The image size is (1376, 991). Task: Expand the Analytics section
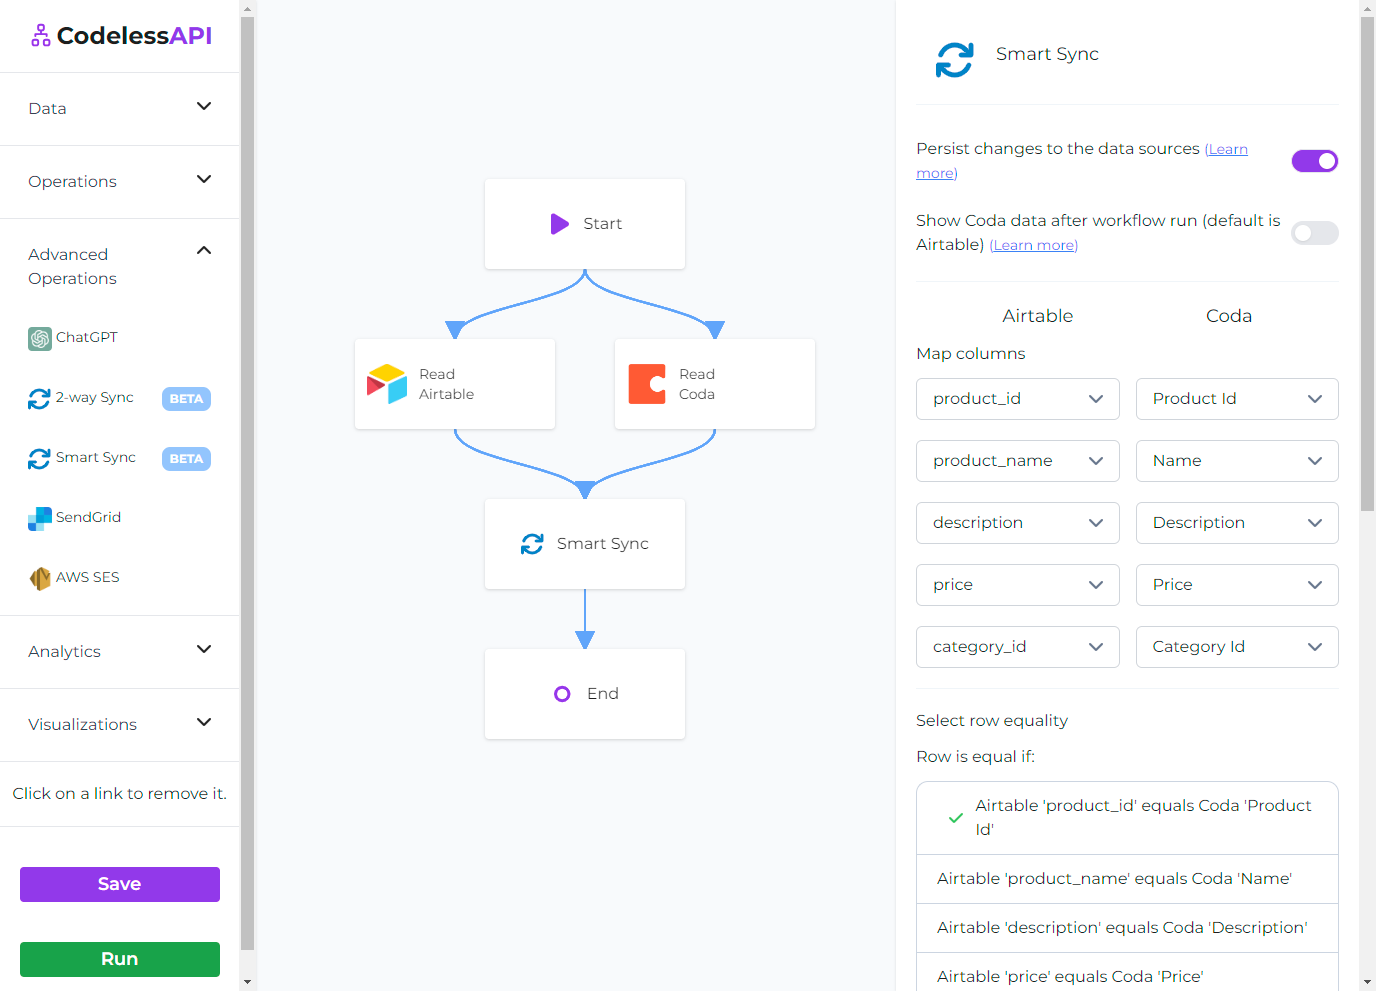[120, 652]
